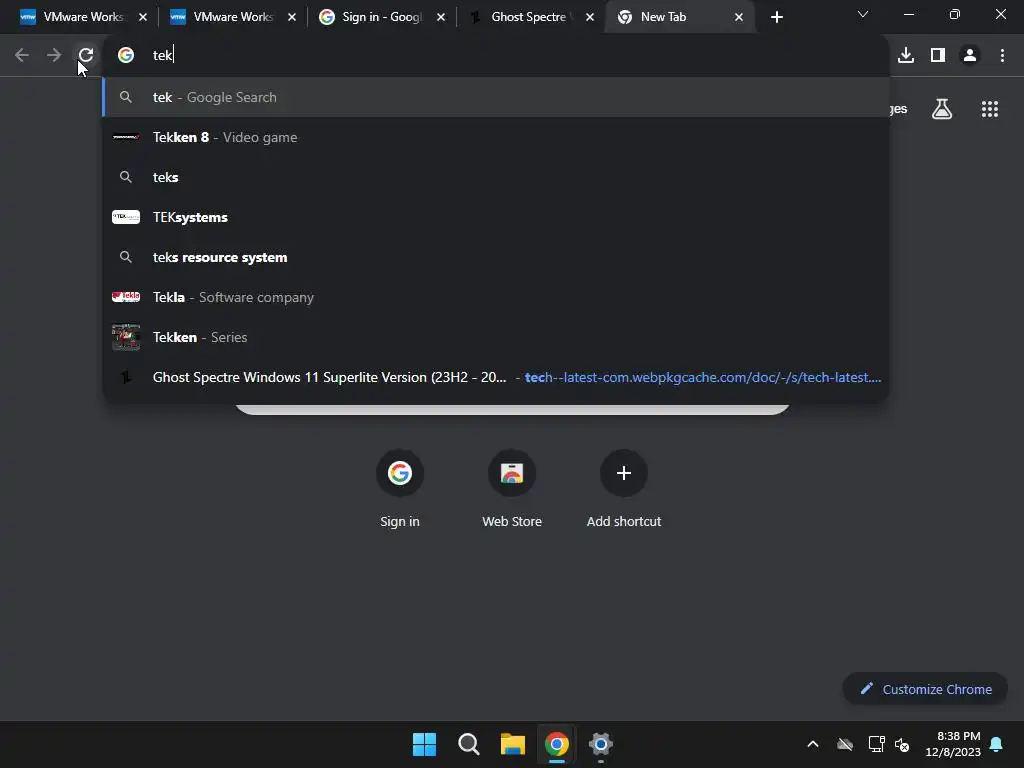Open the notification bell icon

[x=997, y=744]
